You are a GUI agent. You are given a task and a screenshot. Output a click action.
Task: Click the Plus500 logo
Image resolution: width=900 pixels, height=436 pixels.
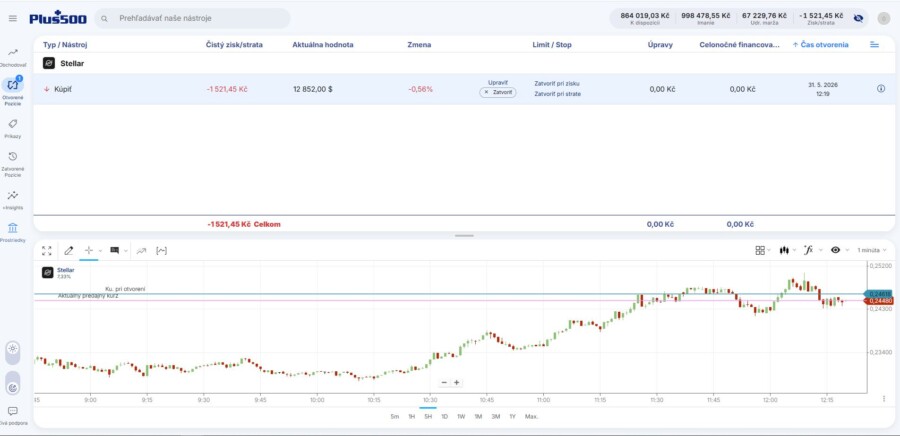pyautogui.click(x=58, y=18)
